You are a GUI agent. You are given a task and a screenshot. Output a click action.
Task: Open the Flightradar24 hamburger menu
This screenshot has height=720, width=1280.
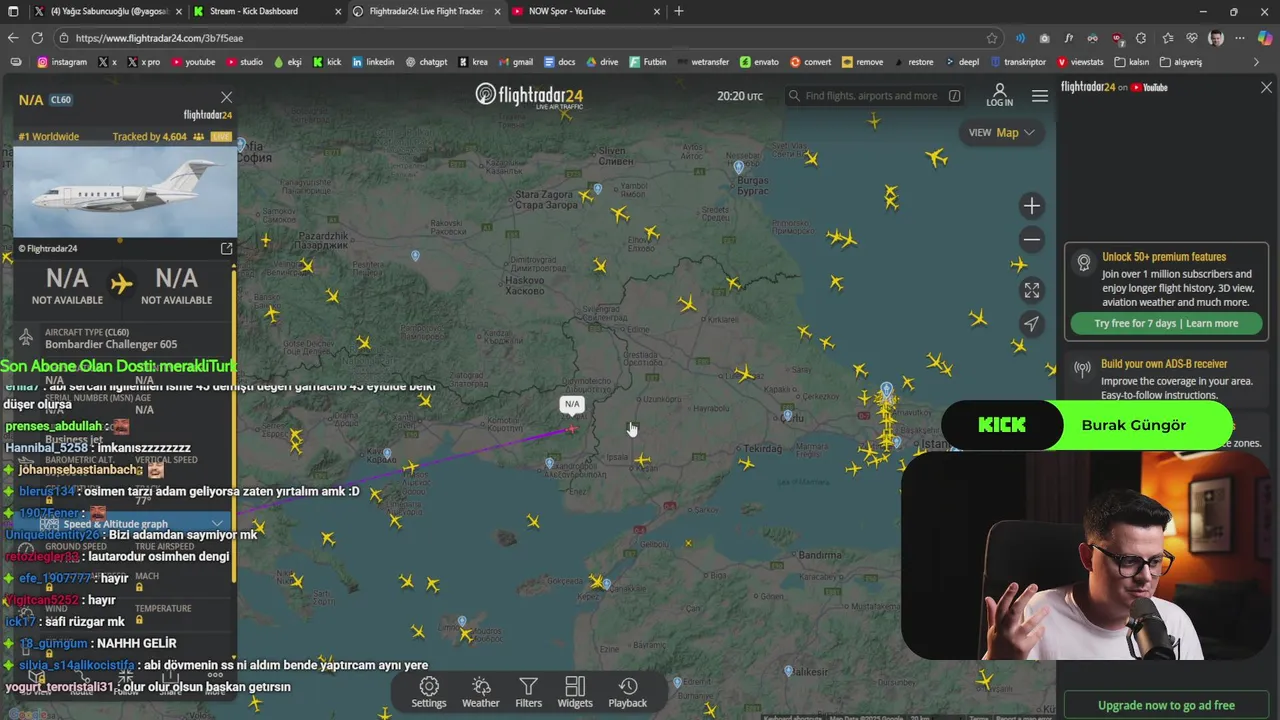[x=1040, y=96]
